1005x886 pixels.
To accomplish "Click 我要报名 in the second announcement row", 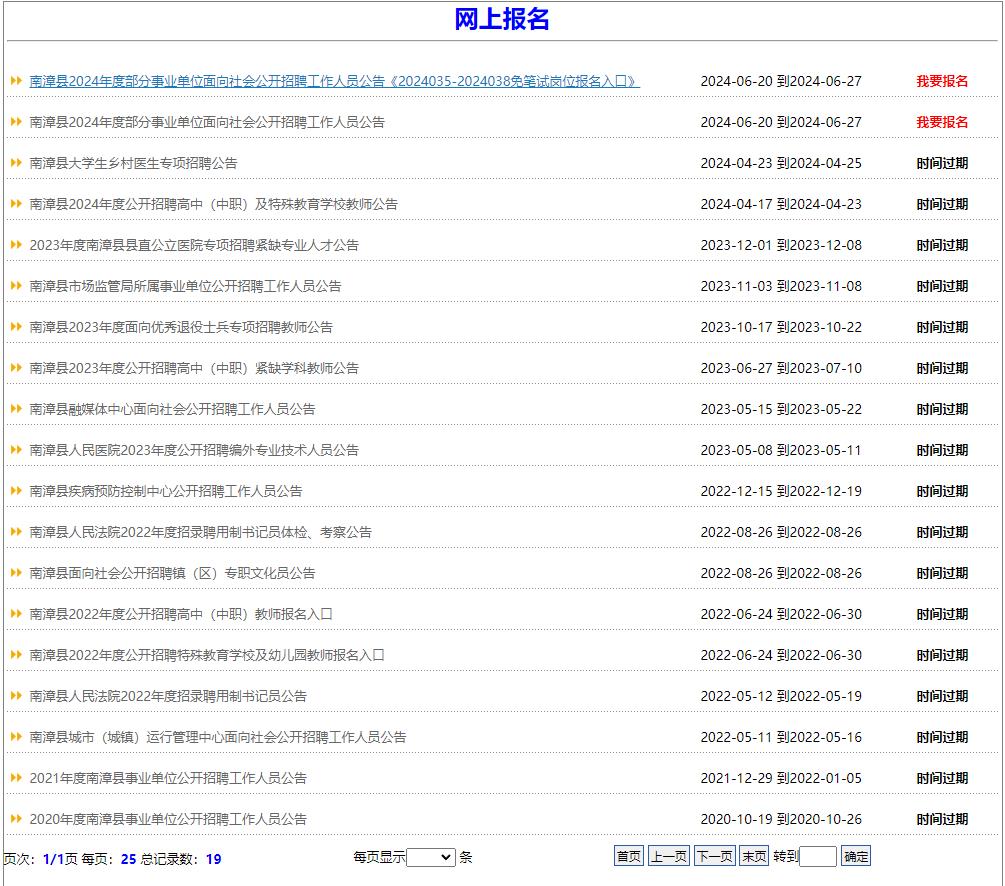I will [x=942, y=122].
